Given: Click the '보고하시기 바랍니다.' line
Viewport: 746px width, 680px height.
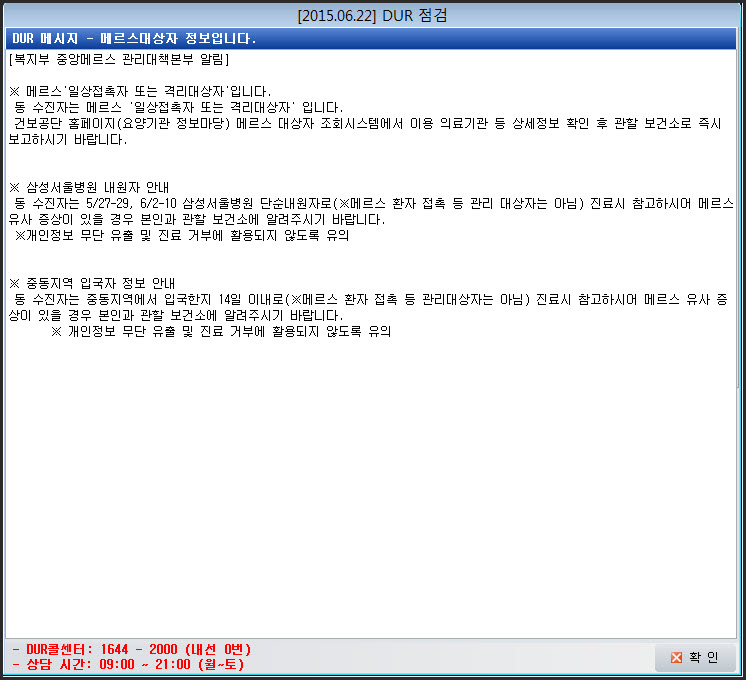Looking at the screenshot, I should (67, 139).
